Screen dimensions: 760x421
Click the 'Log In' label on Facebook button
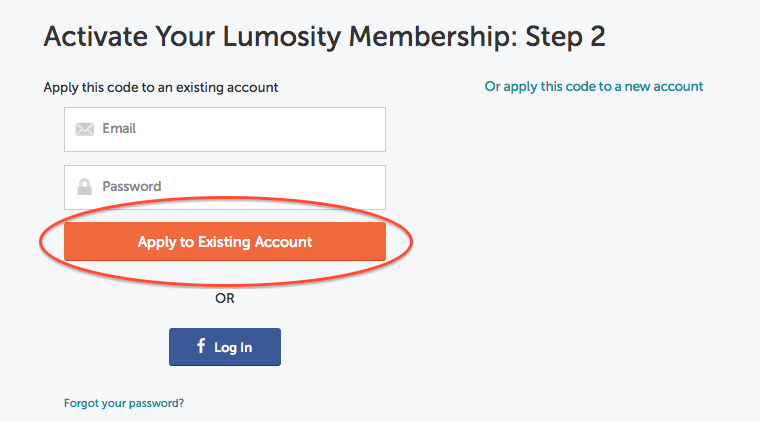point(233,347)
